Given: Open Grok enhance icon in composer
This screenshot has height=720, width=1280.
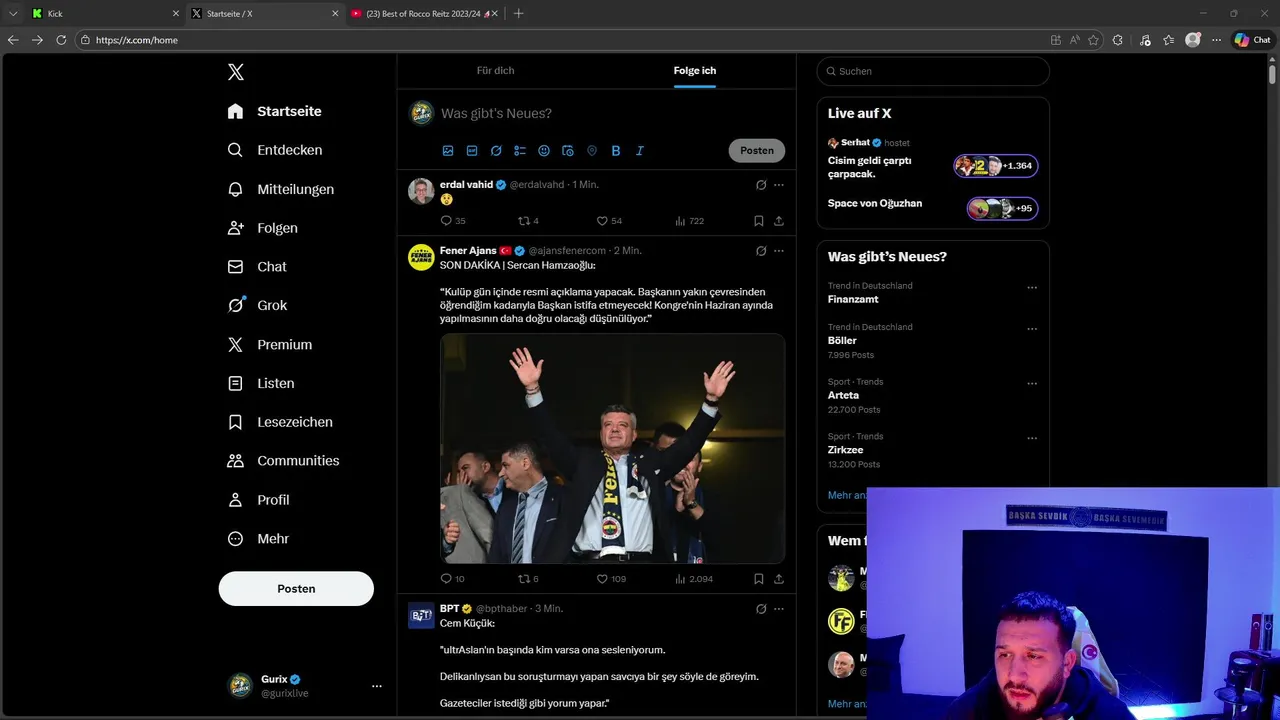Looking at the screenshot, I should [x=496, y=151].
